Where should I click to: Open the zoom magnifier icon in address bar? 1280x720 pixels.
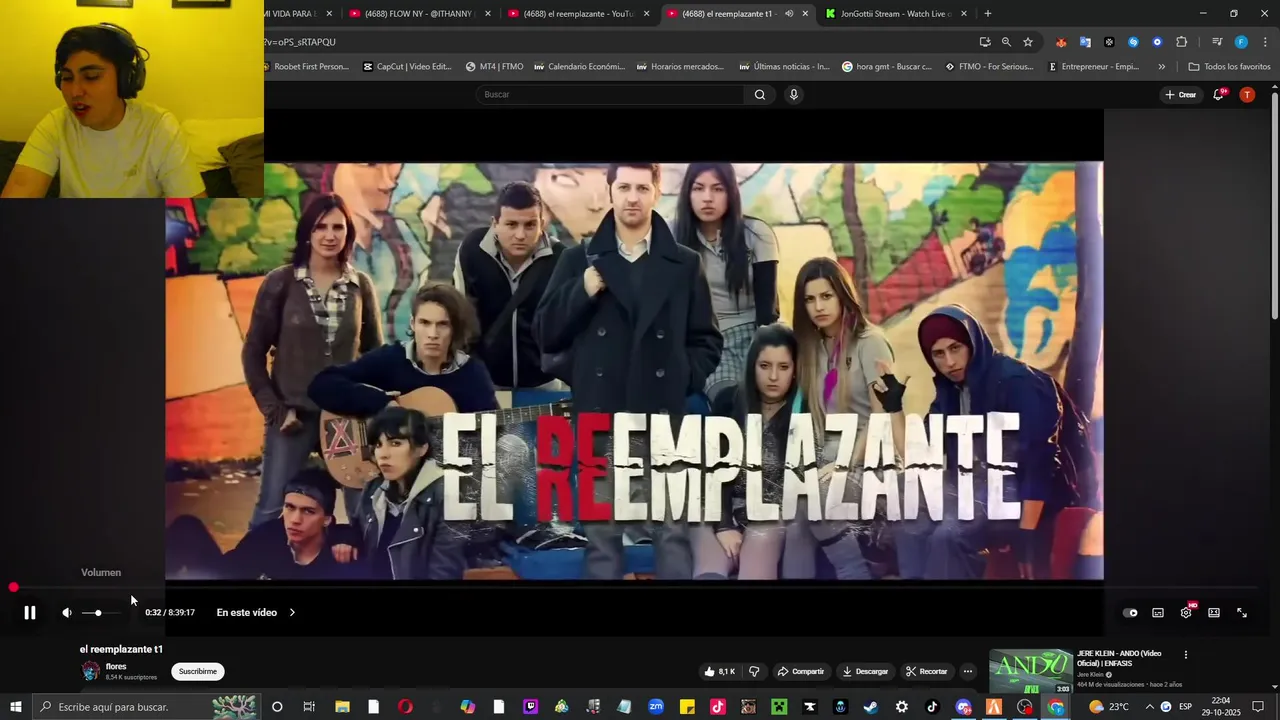(1006, 42)
